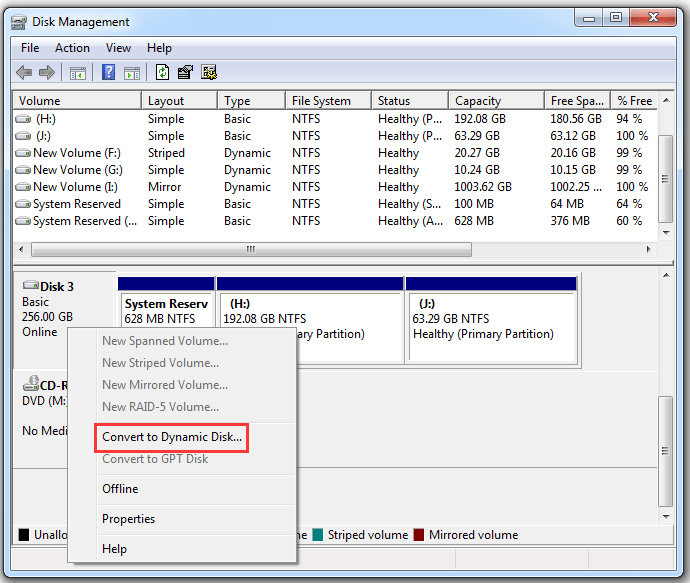The height and width of the screenshot is (583, 690).
Task: Click the 180.56 GB free space cell
Action: 576,119
